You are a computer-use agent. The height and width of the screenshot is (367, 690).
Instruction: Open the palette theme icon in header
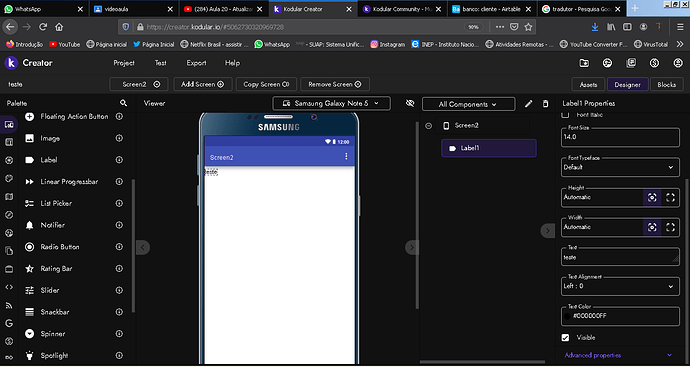(x=607, y=63)
